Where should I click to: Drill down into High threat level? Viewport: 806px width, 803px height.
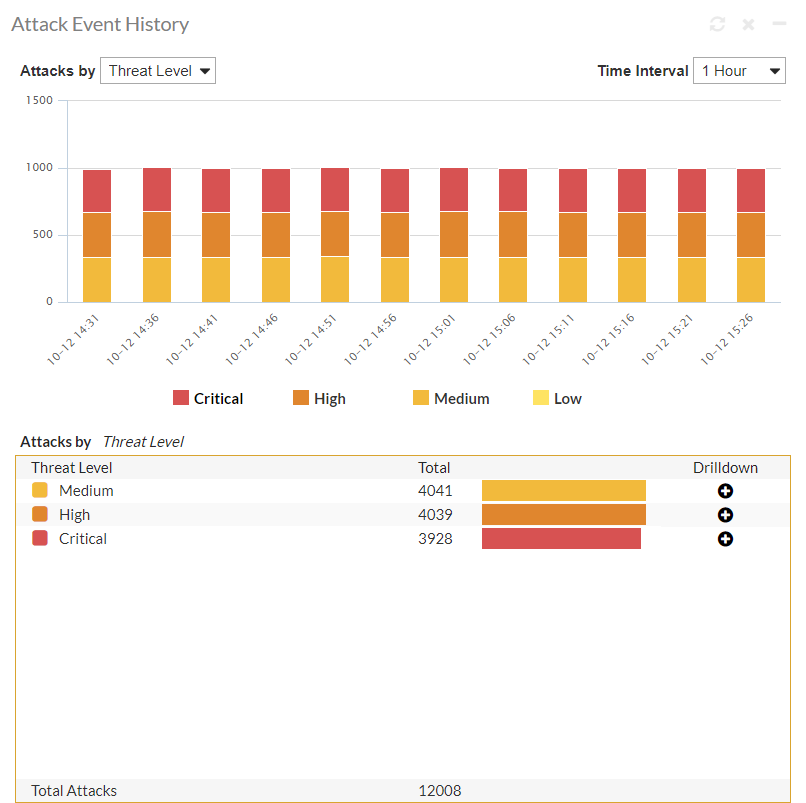(x=726, y=515)
